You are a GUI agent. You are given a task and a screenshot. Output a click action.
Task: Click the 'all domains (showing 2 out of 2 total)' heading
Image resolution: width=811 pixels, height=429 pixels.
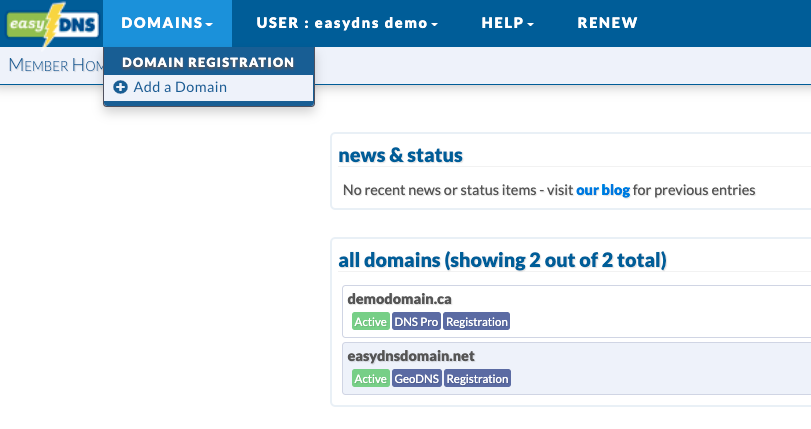click(502, 260)
